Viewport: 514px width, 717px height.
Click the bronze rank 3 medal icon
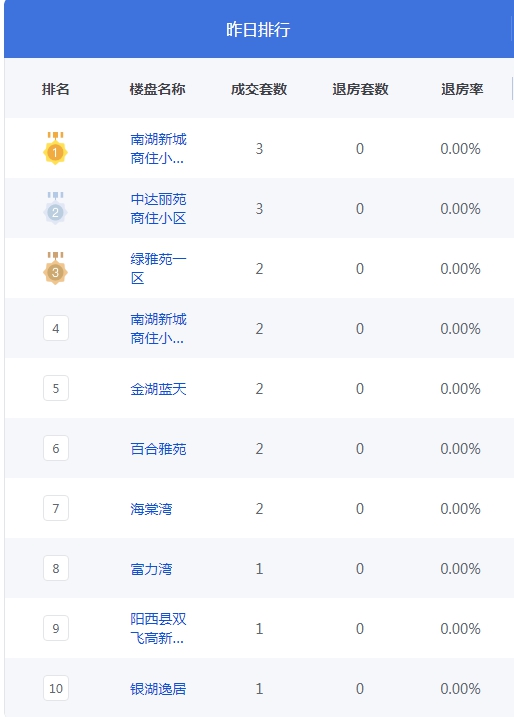pyautogui.click(x=55, y=268)
